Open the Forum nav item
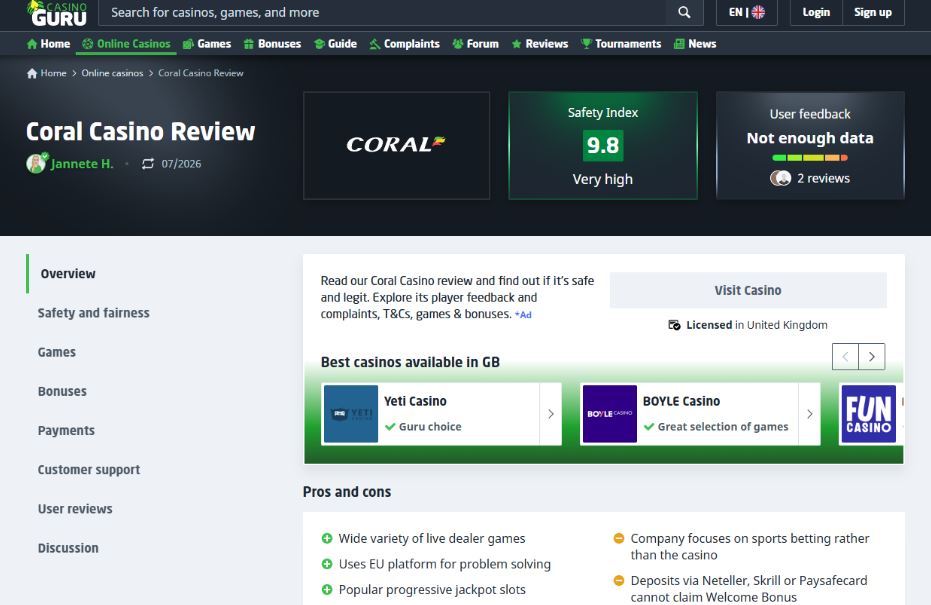The height and width of the screenshot is (605, 931). (476, 44)
